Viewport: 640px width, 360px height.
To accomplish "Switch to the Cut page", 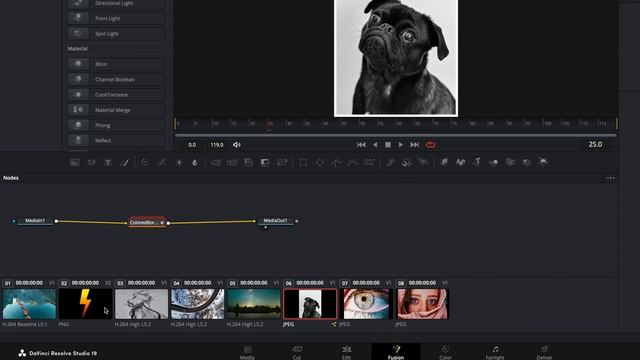I will tap(297, 353).
